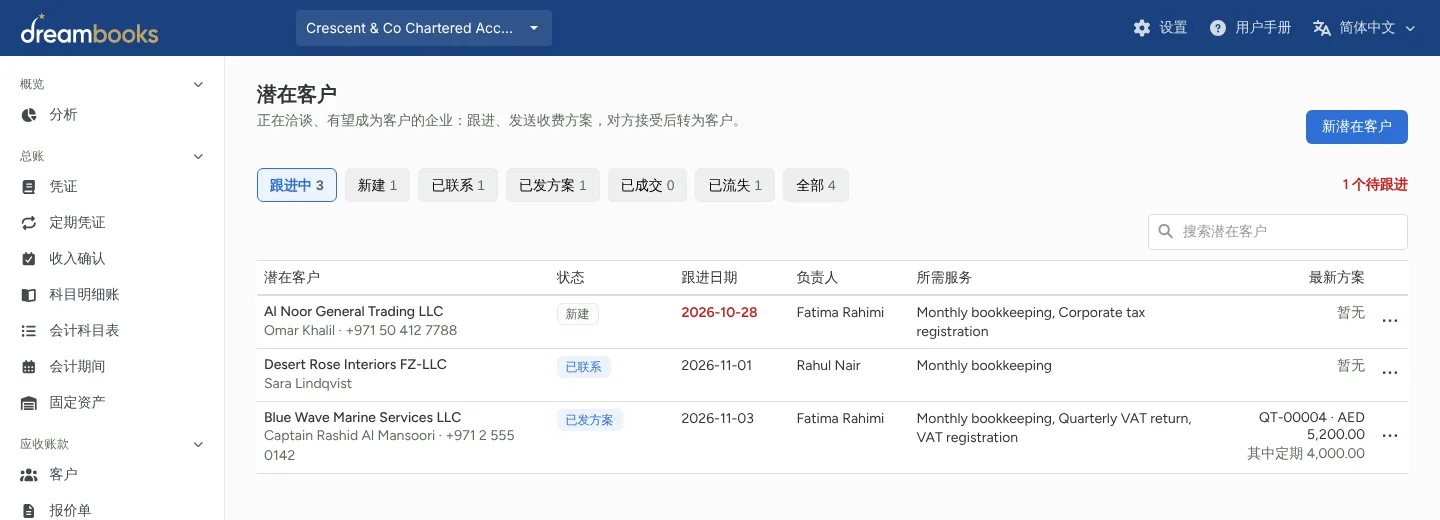The height and width of the screenshot is (520, 1440).
Task: Click the search magnifier icon
Action: [1165, 231]
